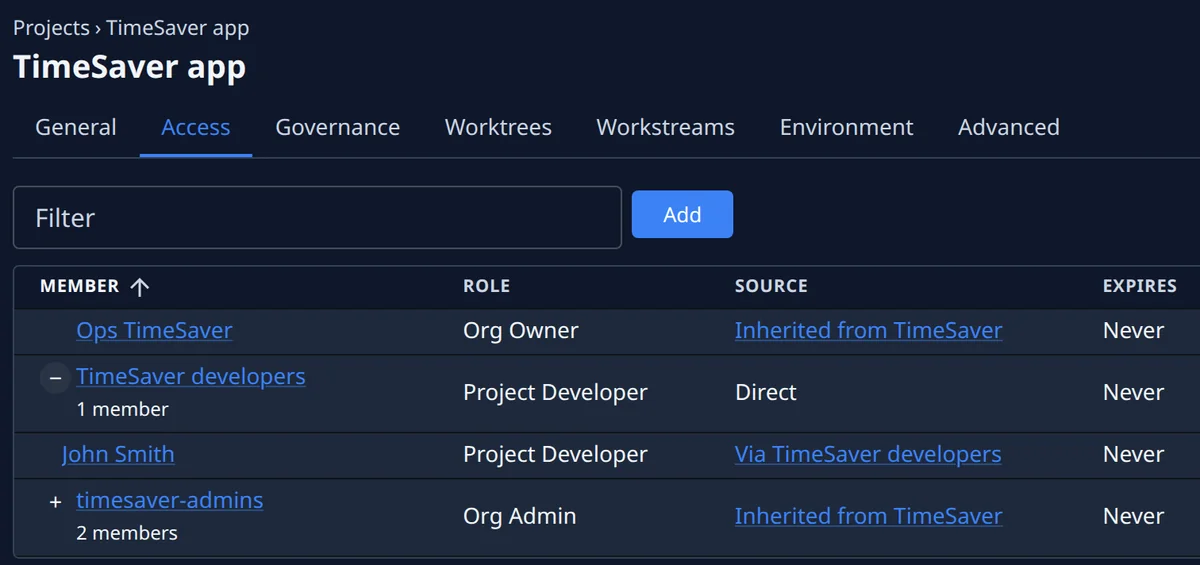Viewport: 1200px width, 565px height.
Task: Select the Access tab
Action: point(196,127)
